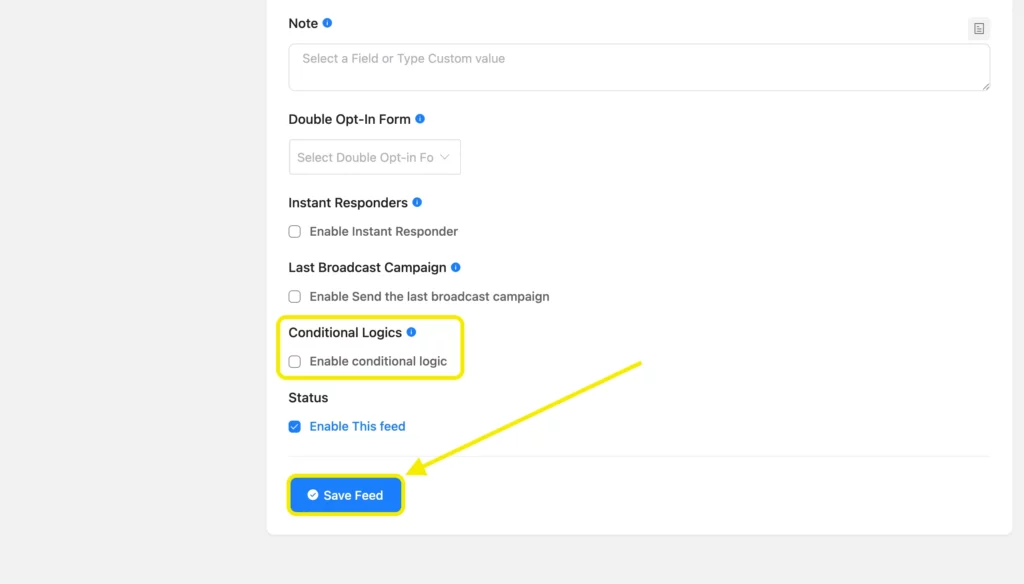
Task: Tick the Enable Instant Responder checkbox
Action: pos(295,232)
